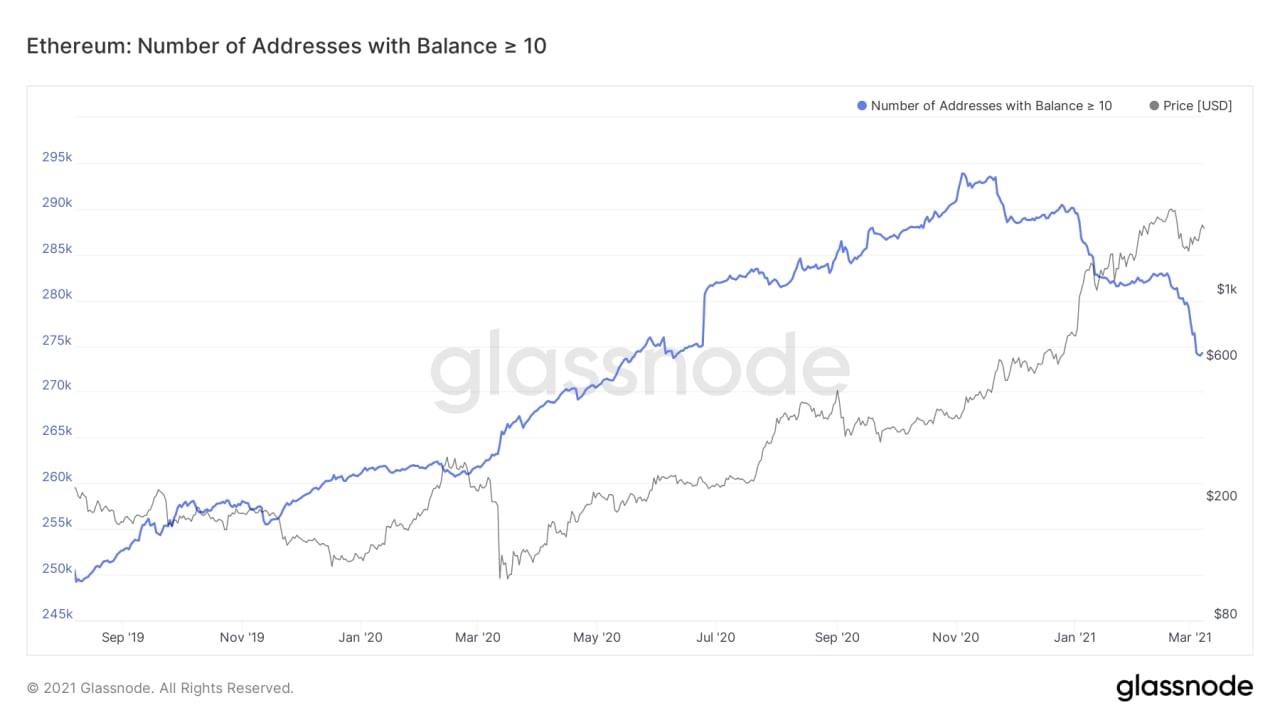This screenshot has width=1280, height=720.
Task: Click the "Sep '19" date axis label
Action: pyautogui.click(x=124, y=637)
